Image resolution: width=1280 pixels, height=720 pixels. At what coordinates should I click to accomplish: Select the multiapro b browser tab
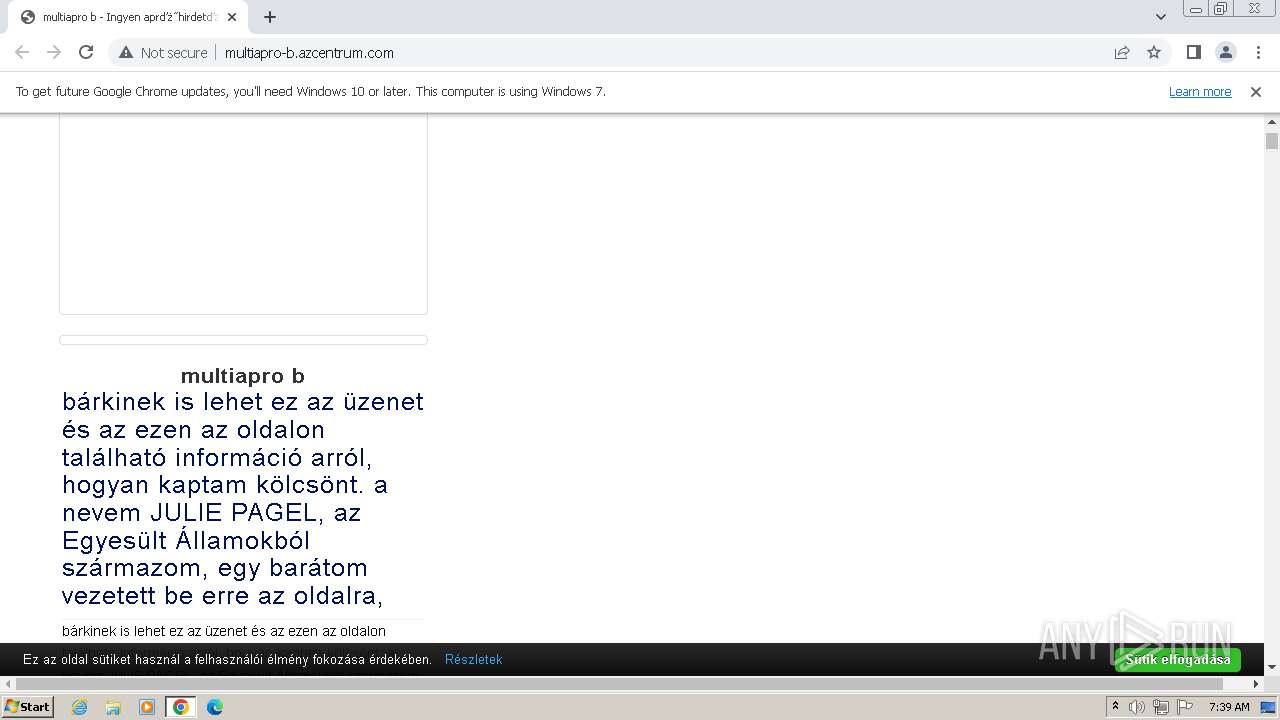(x=128, y=17)
